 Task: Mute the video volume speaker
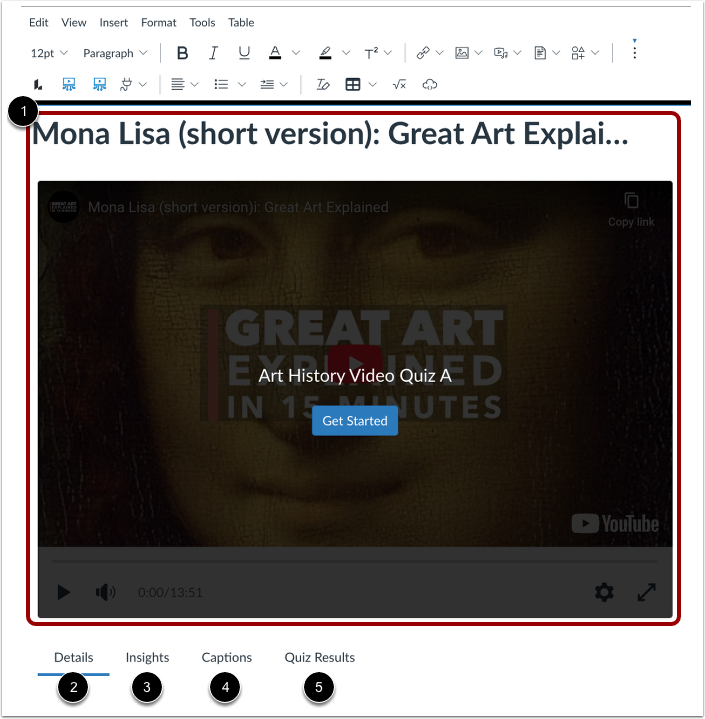click(105, 592)
